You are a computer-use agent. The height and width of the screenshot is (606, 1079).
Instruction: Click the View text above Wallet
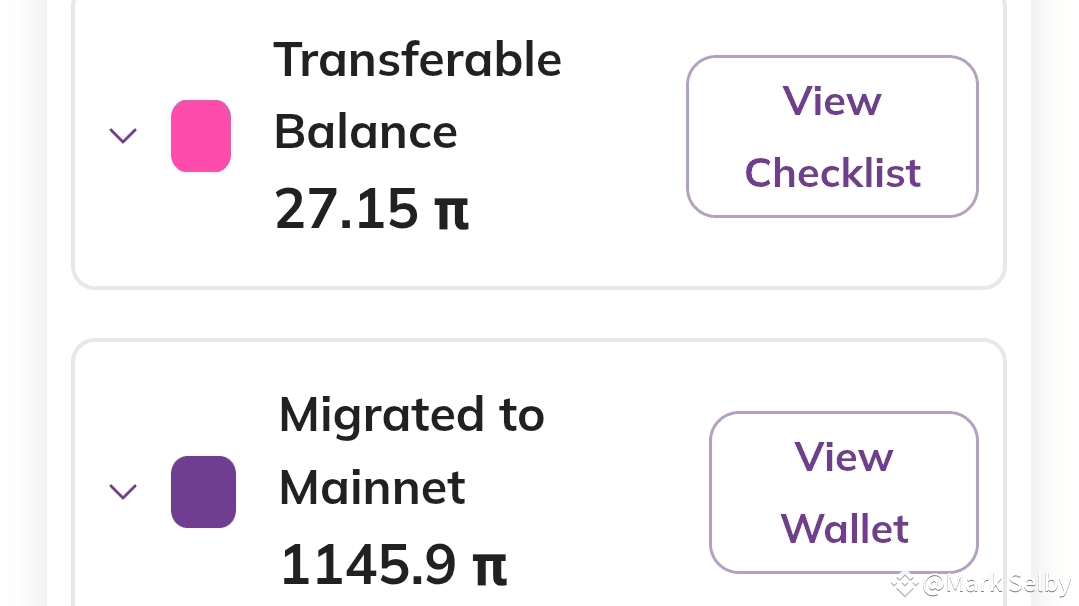tap(844, 457)
